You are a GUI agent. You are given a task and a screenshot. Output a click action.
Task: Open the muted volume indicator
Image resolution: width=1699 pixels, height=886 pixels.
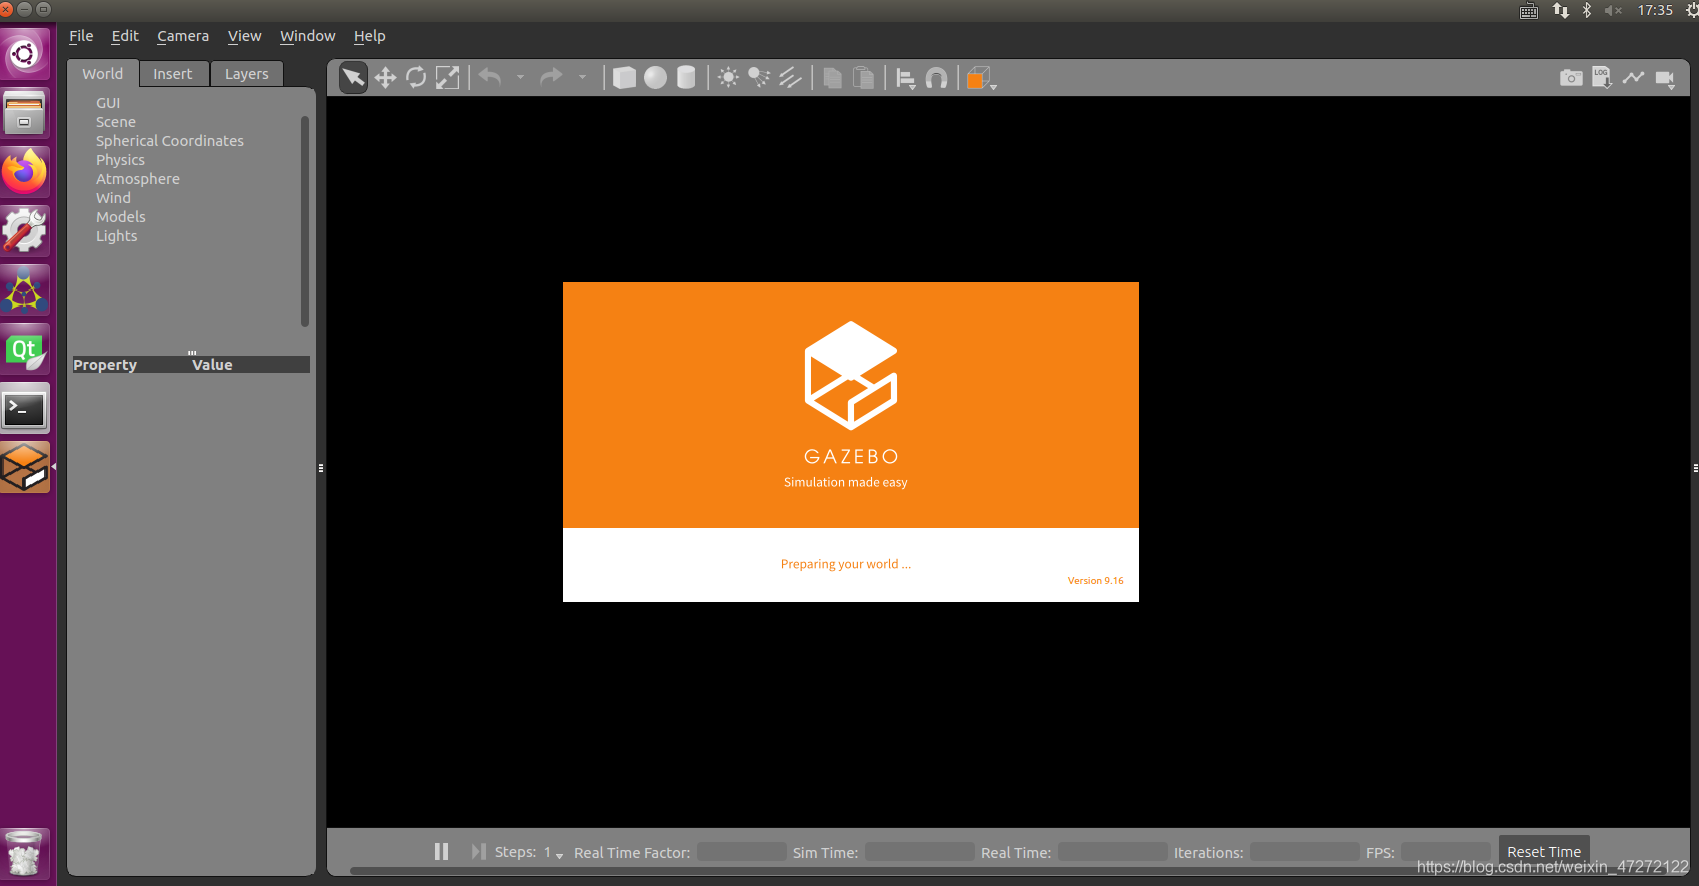[1613, 10]
